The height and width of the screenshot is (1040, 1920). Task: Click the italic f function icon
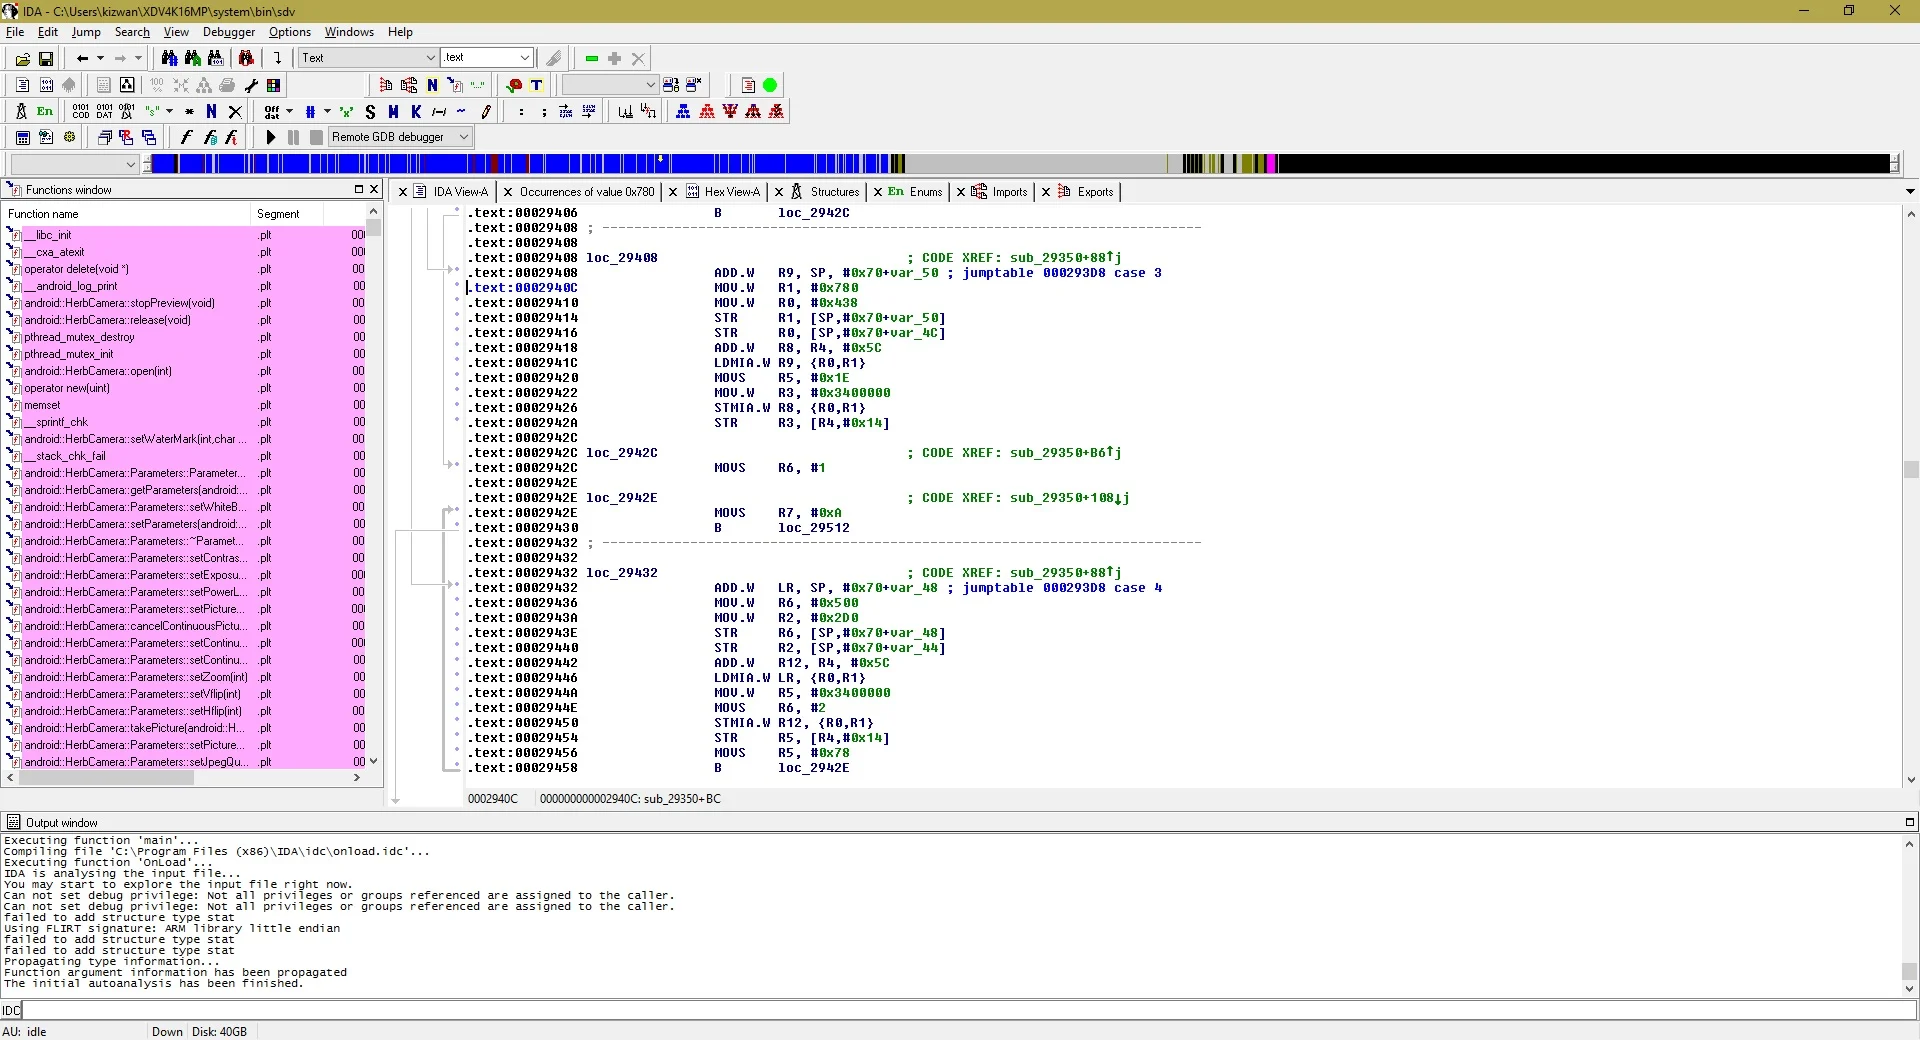click(186, 137)
